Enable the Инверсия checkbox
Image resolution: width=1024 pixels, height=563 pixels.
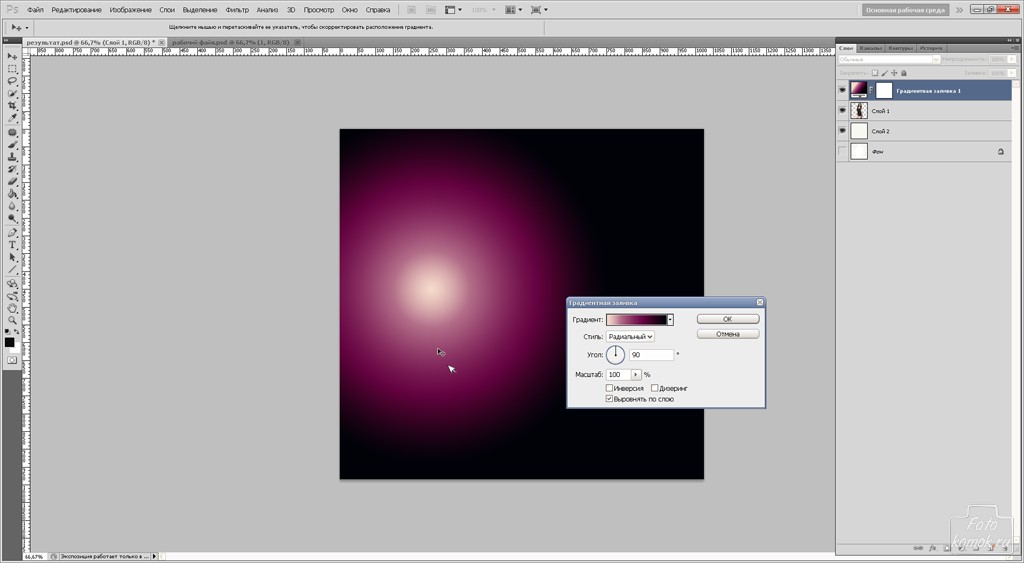click(x=610, y=388)
